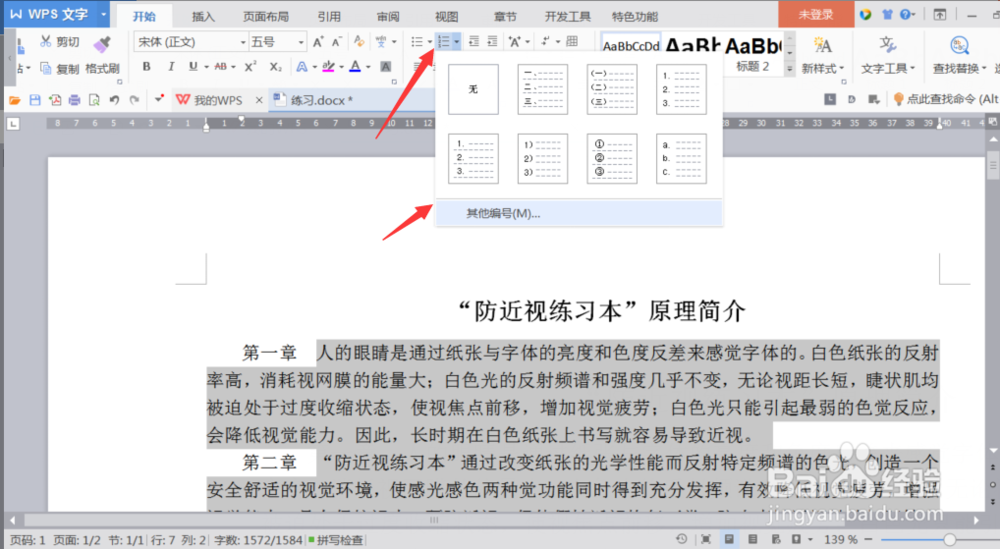
Task: Expand the styles gallery list
Action: 790,68
